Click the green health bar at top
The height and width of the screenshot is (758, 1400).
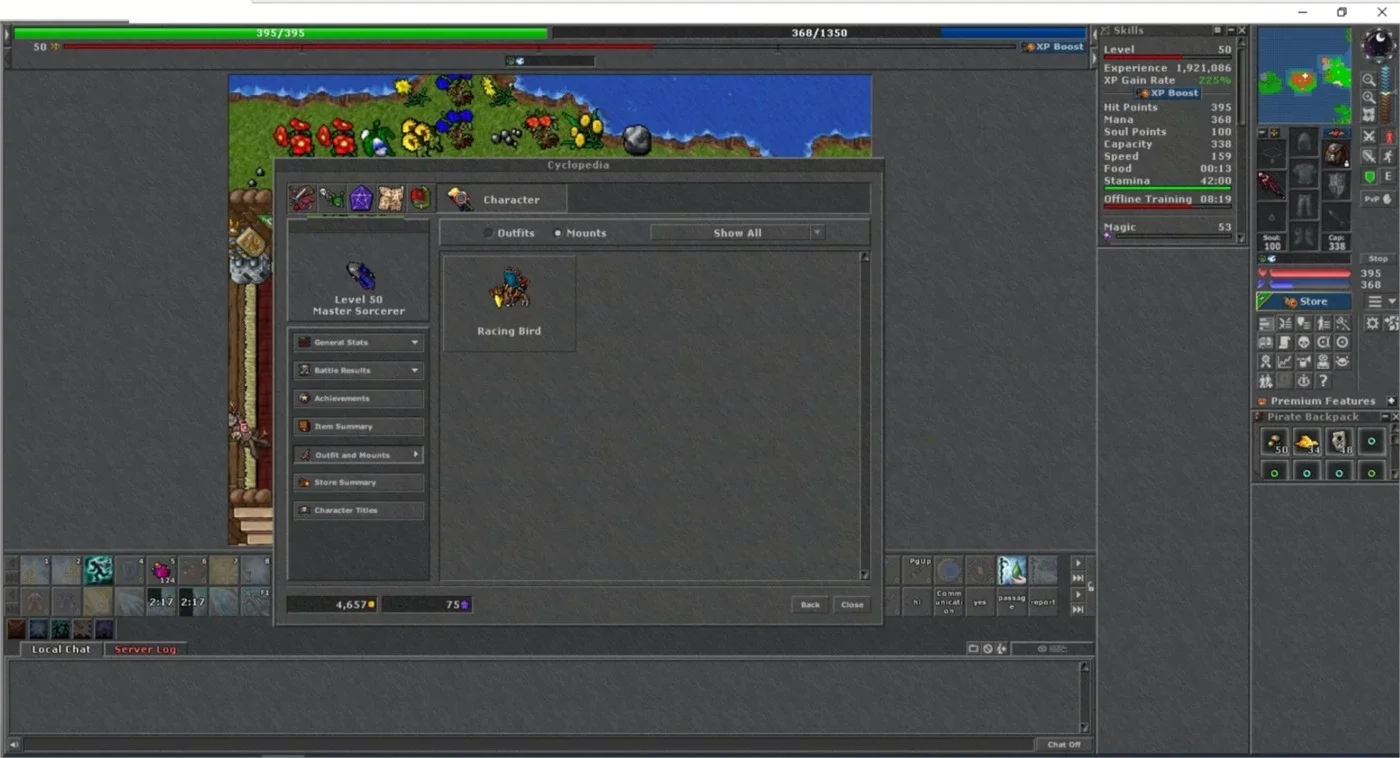281,33
